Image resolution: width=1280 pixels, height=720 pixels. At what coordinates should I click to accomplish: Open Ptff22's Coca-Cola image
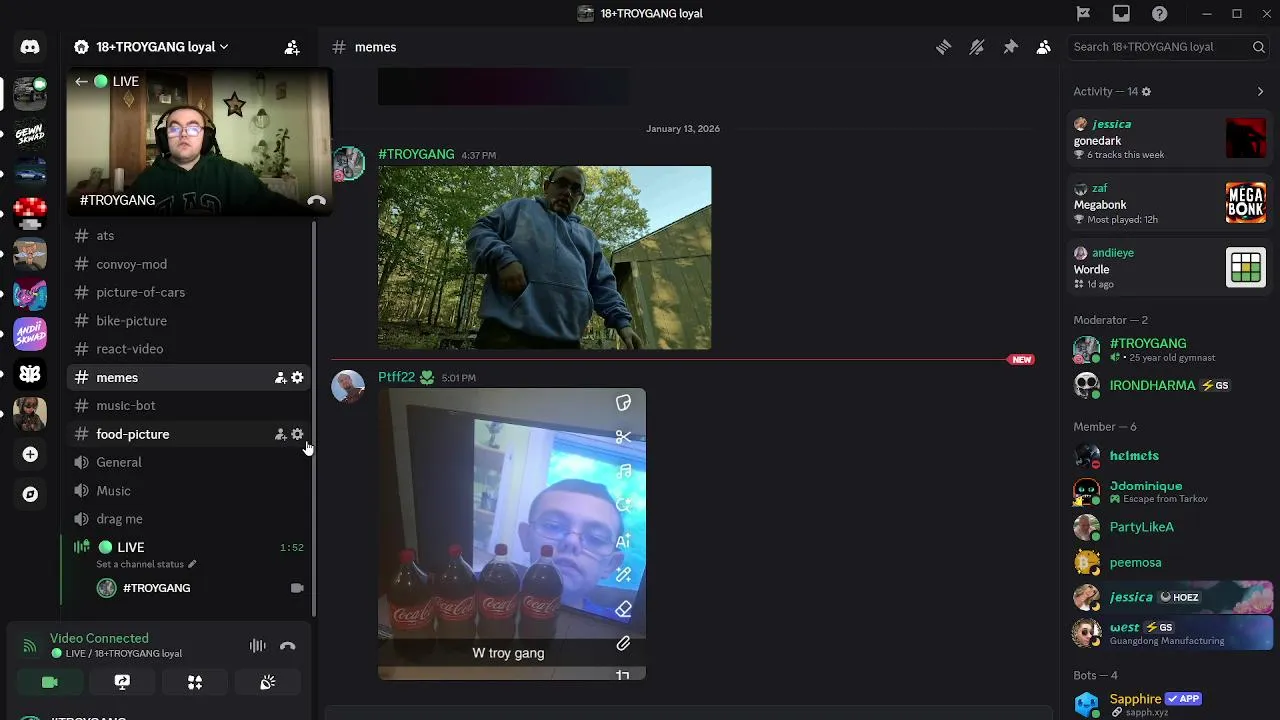click(512, 534)
